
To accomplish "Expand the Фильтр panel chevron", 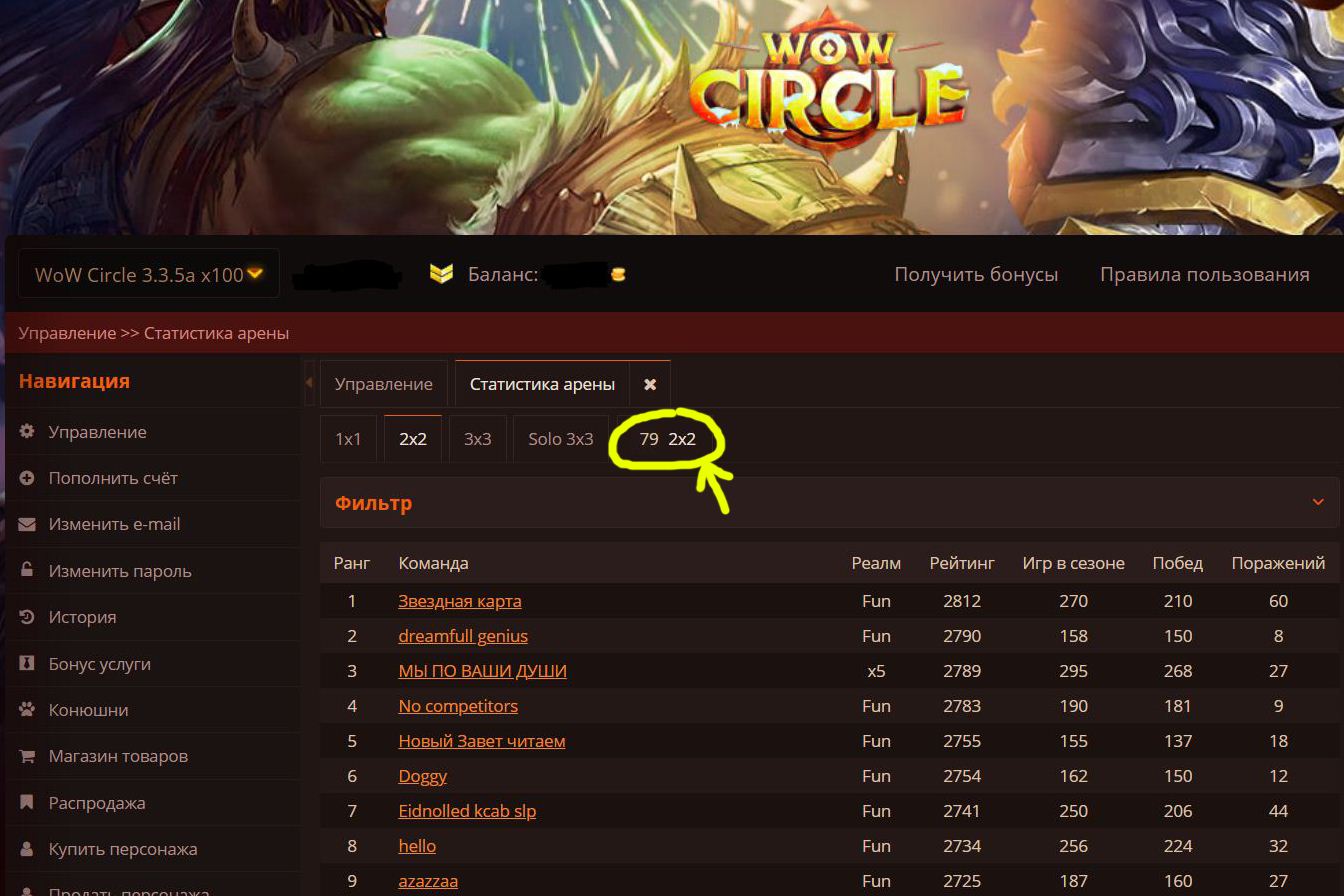I will [1318, 502].
